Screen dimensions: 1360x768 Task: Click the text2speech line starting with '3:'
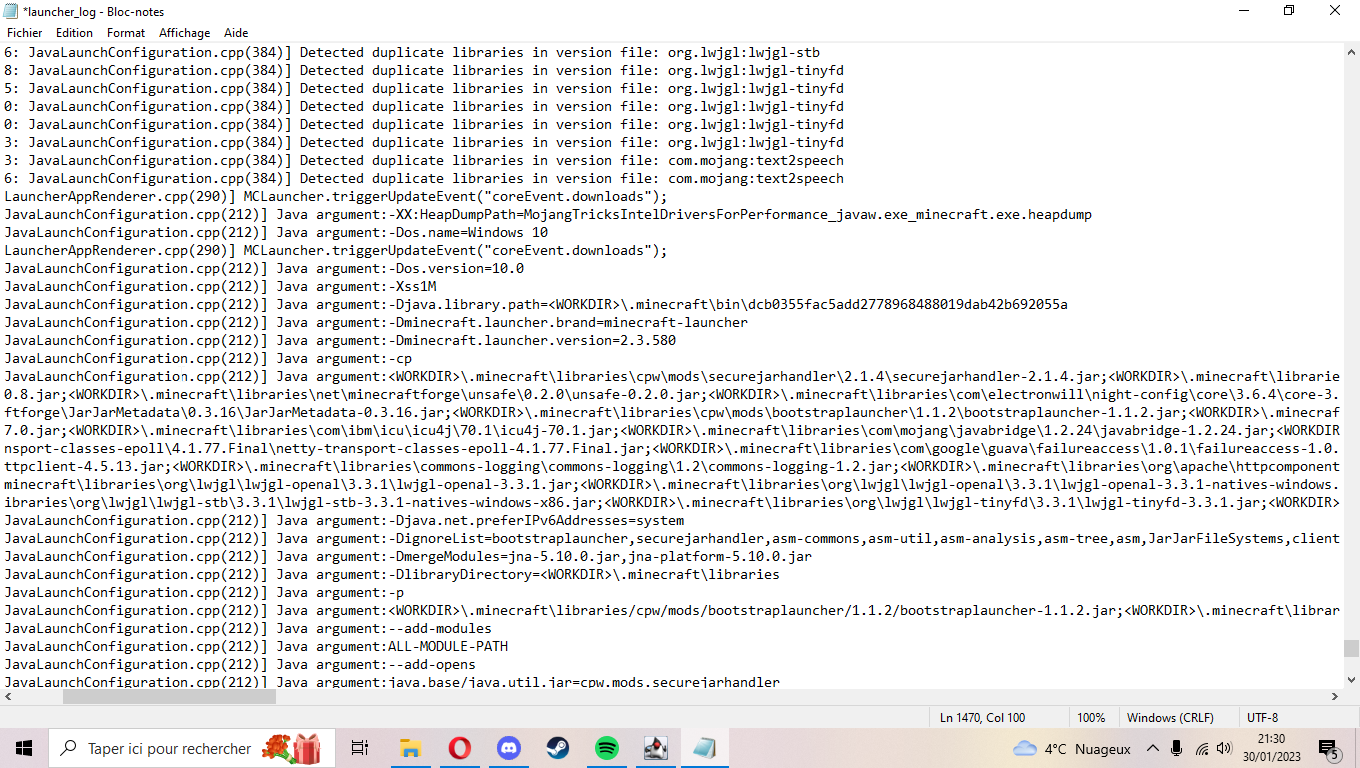(424, 160)
